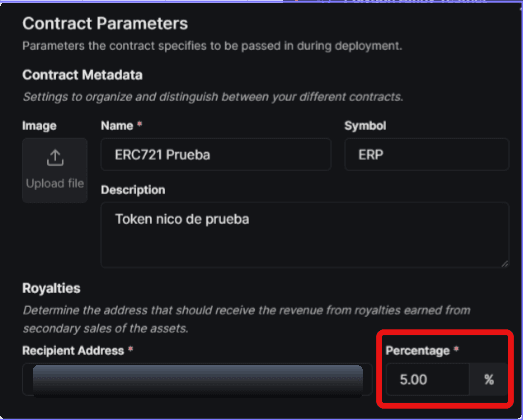The height and width of the screenshot is (420, 523).
Task: Click the royalty Percentage field showing 5.00
Action: point(428,380)
